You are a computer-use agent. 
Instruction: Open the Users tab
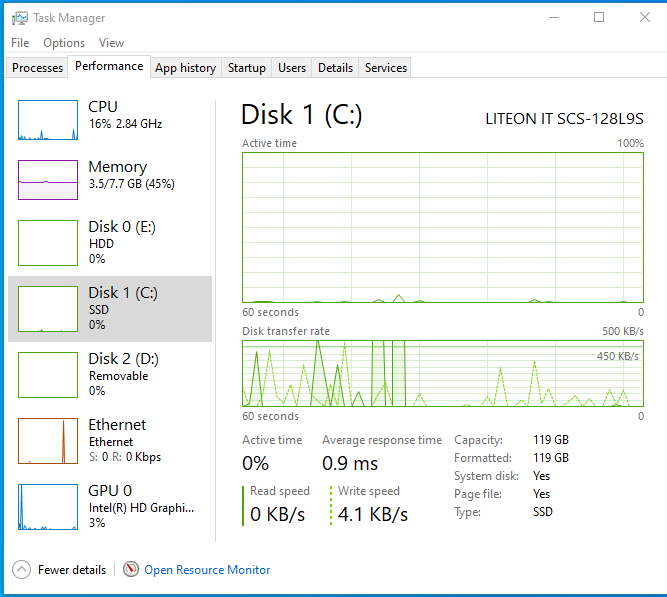click(x=292, y=68)
